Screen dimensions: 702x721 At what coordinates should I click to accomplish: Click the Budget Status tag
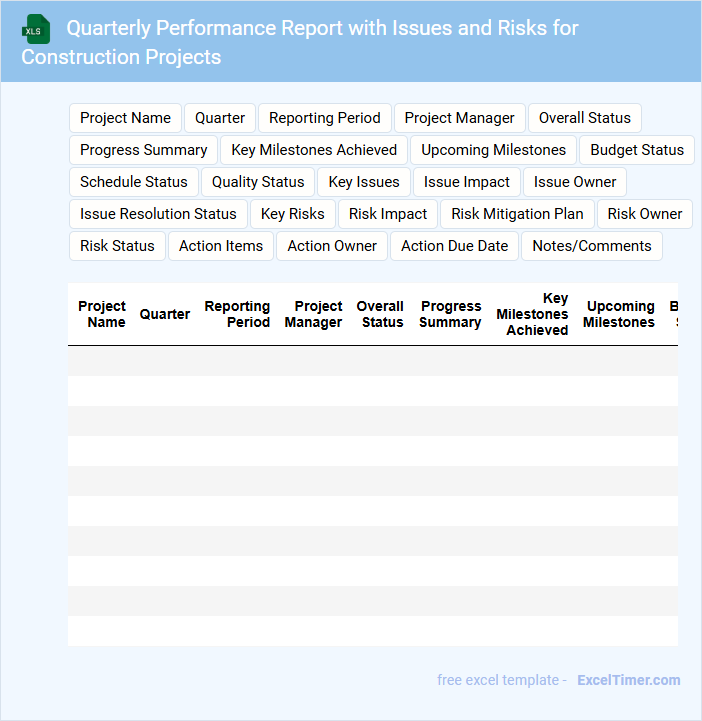pos(637,150)
